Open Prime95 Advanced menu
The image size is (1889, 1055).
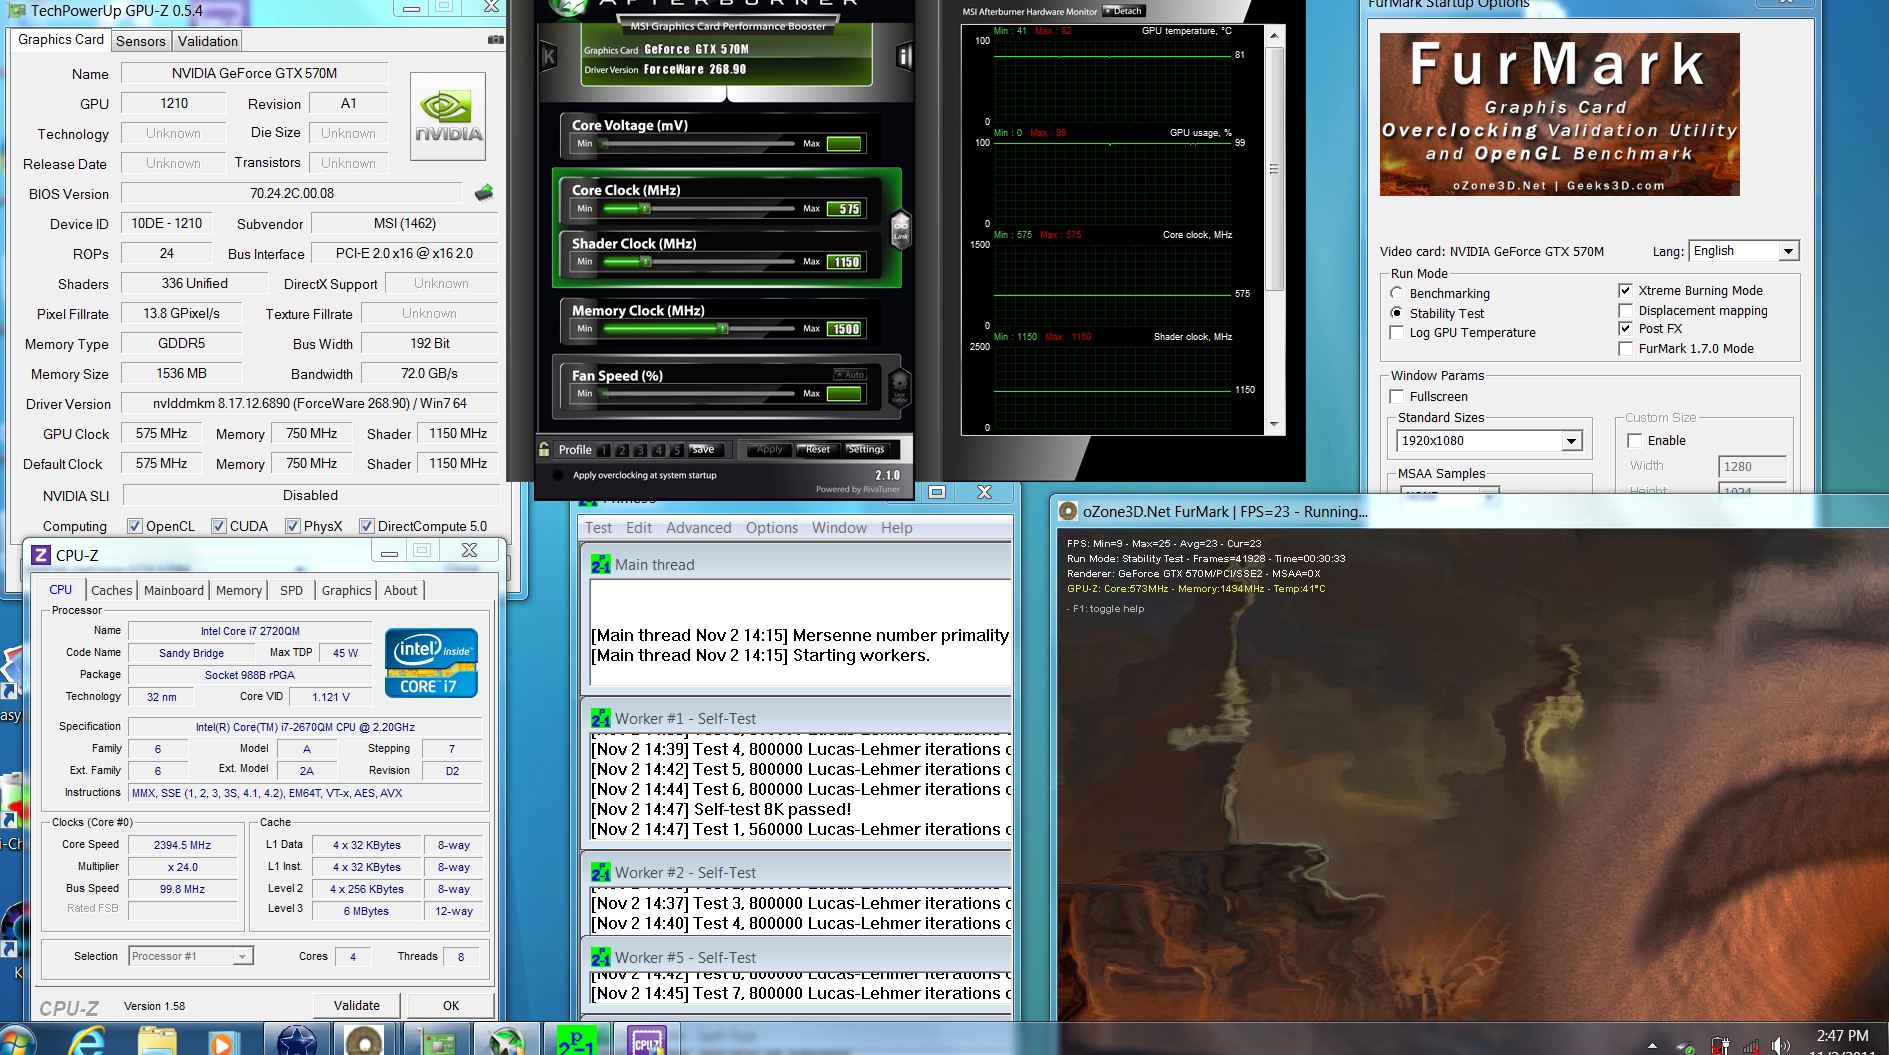pyautogui.click(x=698, y=528)
